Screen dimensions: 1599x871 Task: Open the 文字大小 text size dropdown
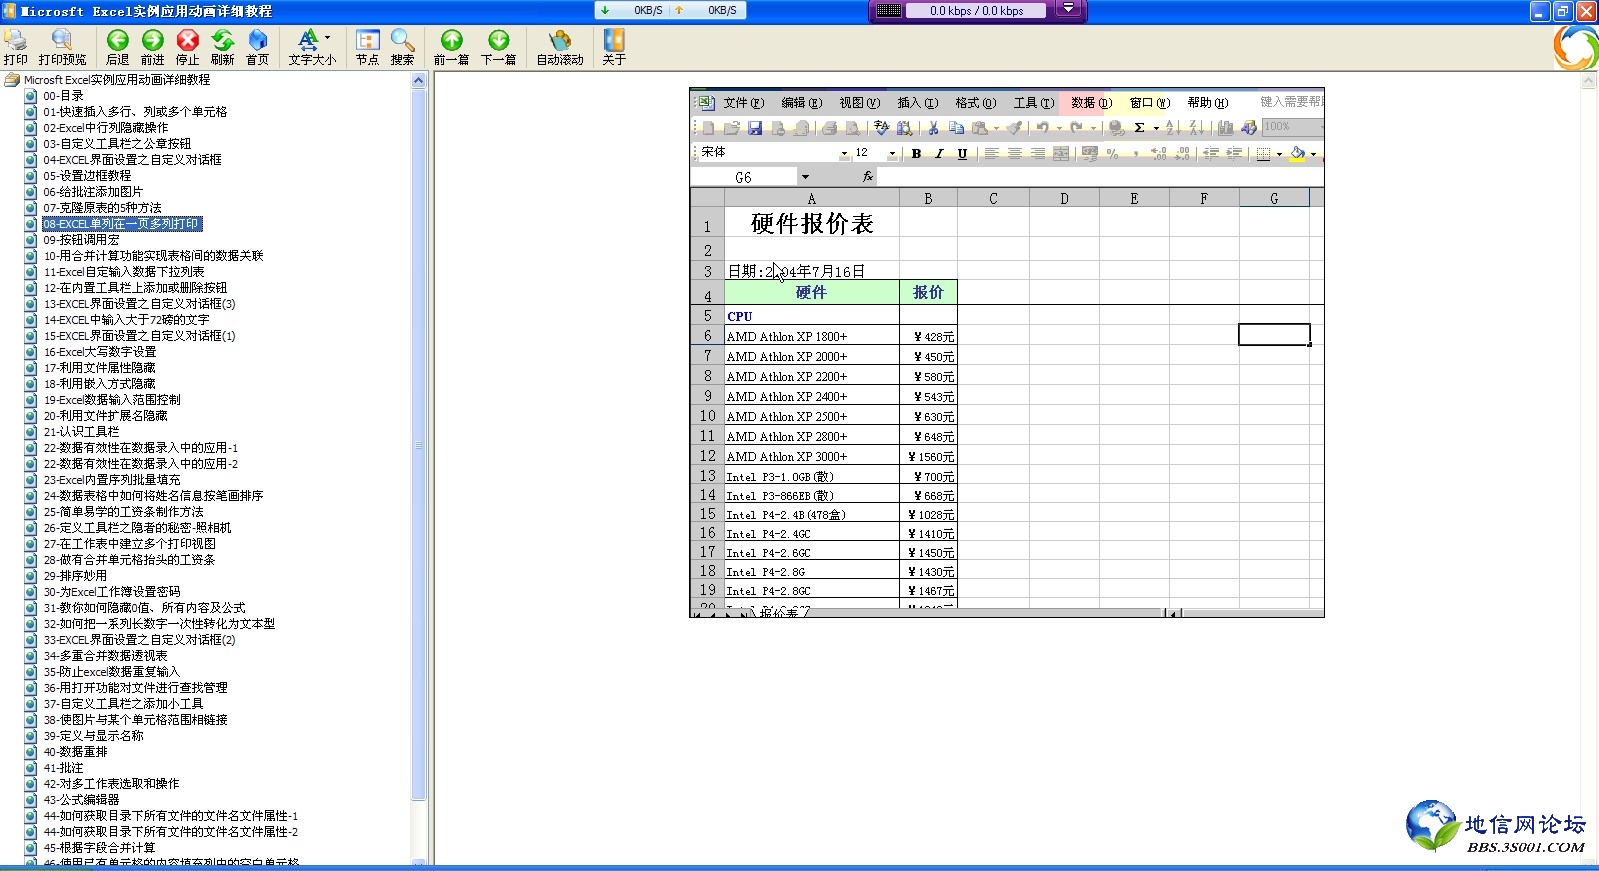point(313,47)
